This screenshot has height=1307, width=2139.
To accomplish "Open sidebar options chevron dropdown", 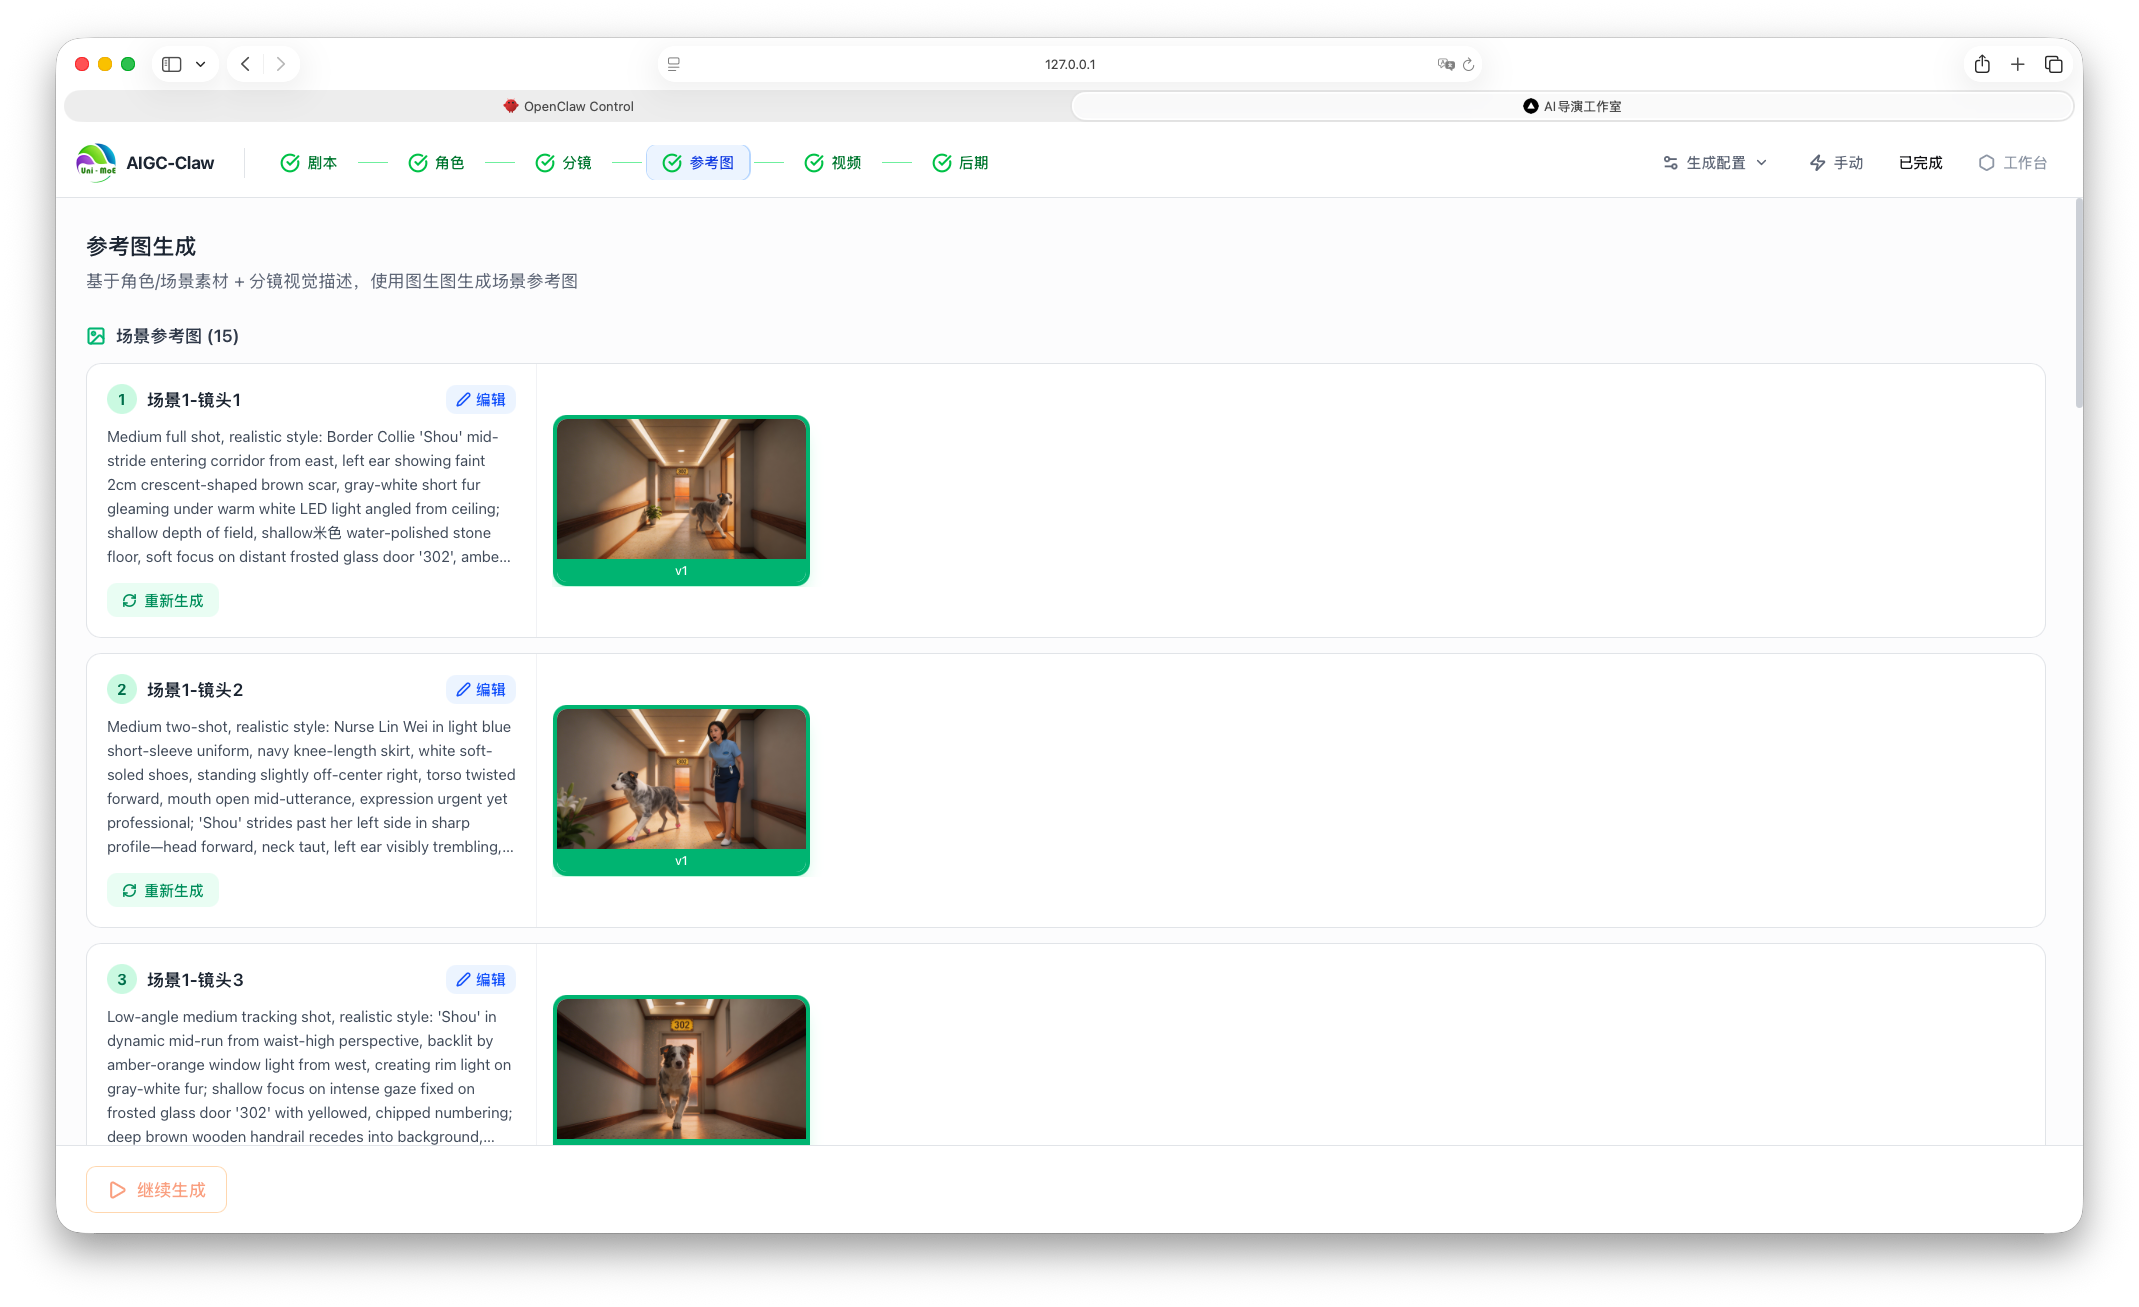I will pos(201,64).
